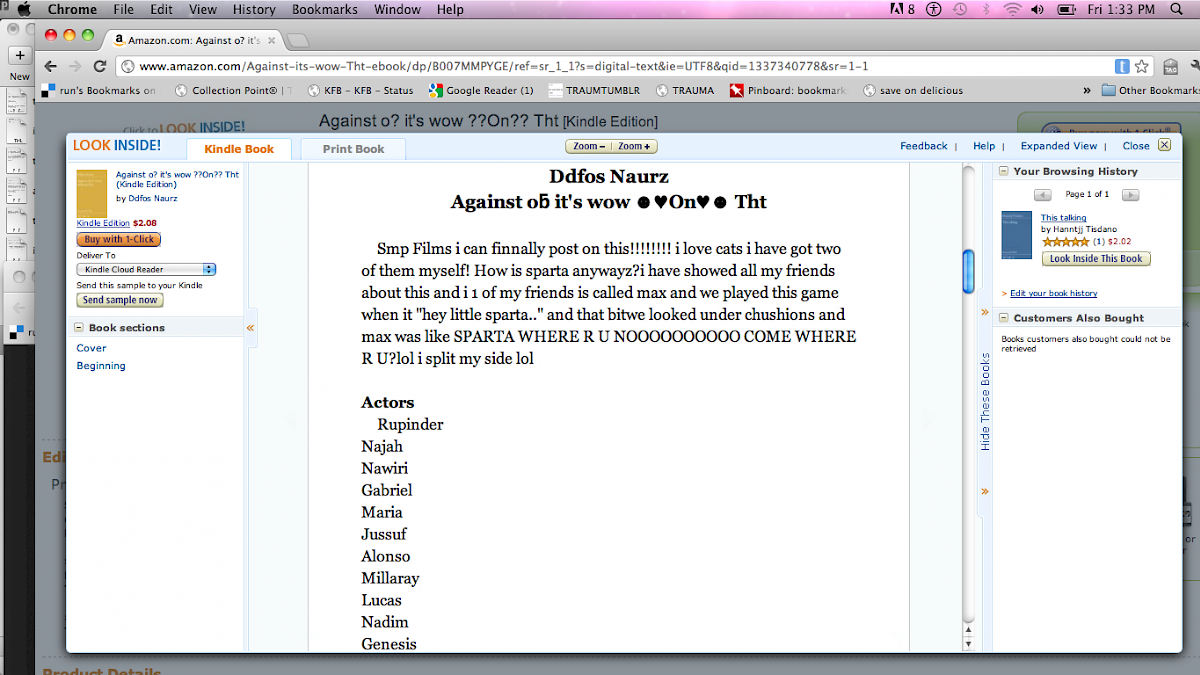Collapse the Book sections panel
This screenshot has width=1200, height=675.
(79, 328)
